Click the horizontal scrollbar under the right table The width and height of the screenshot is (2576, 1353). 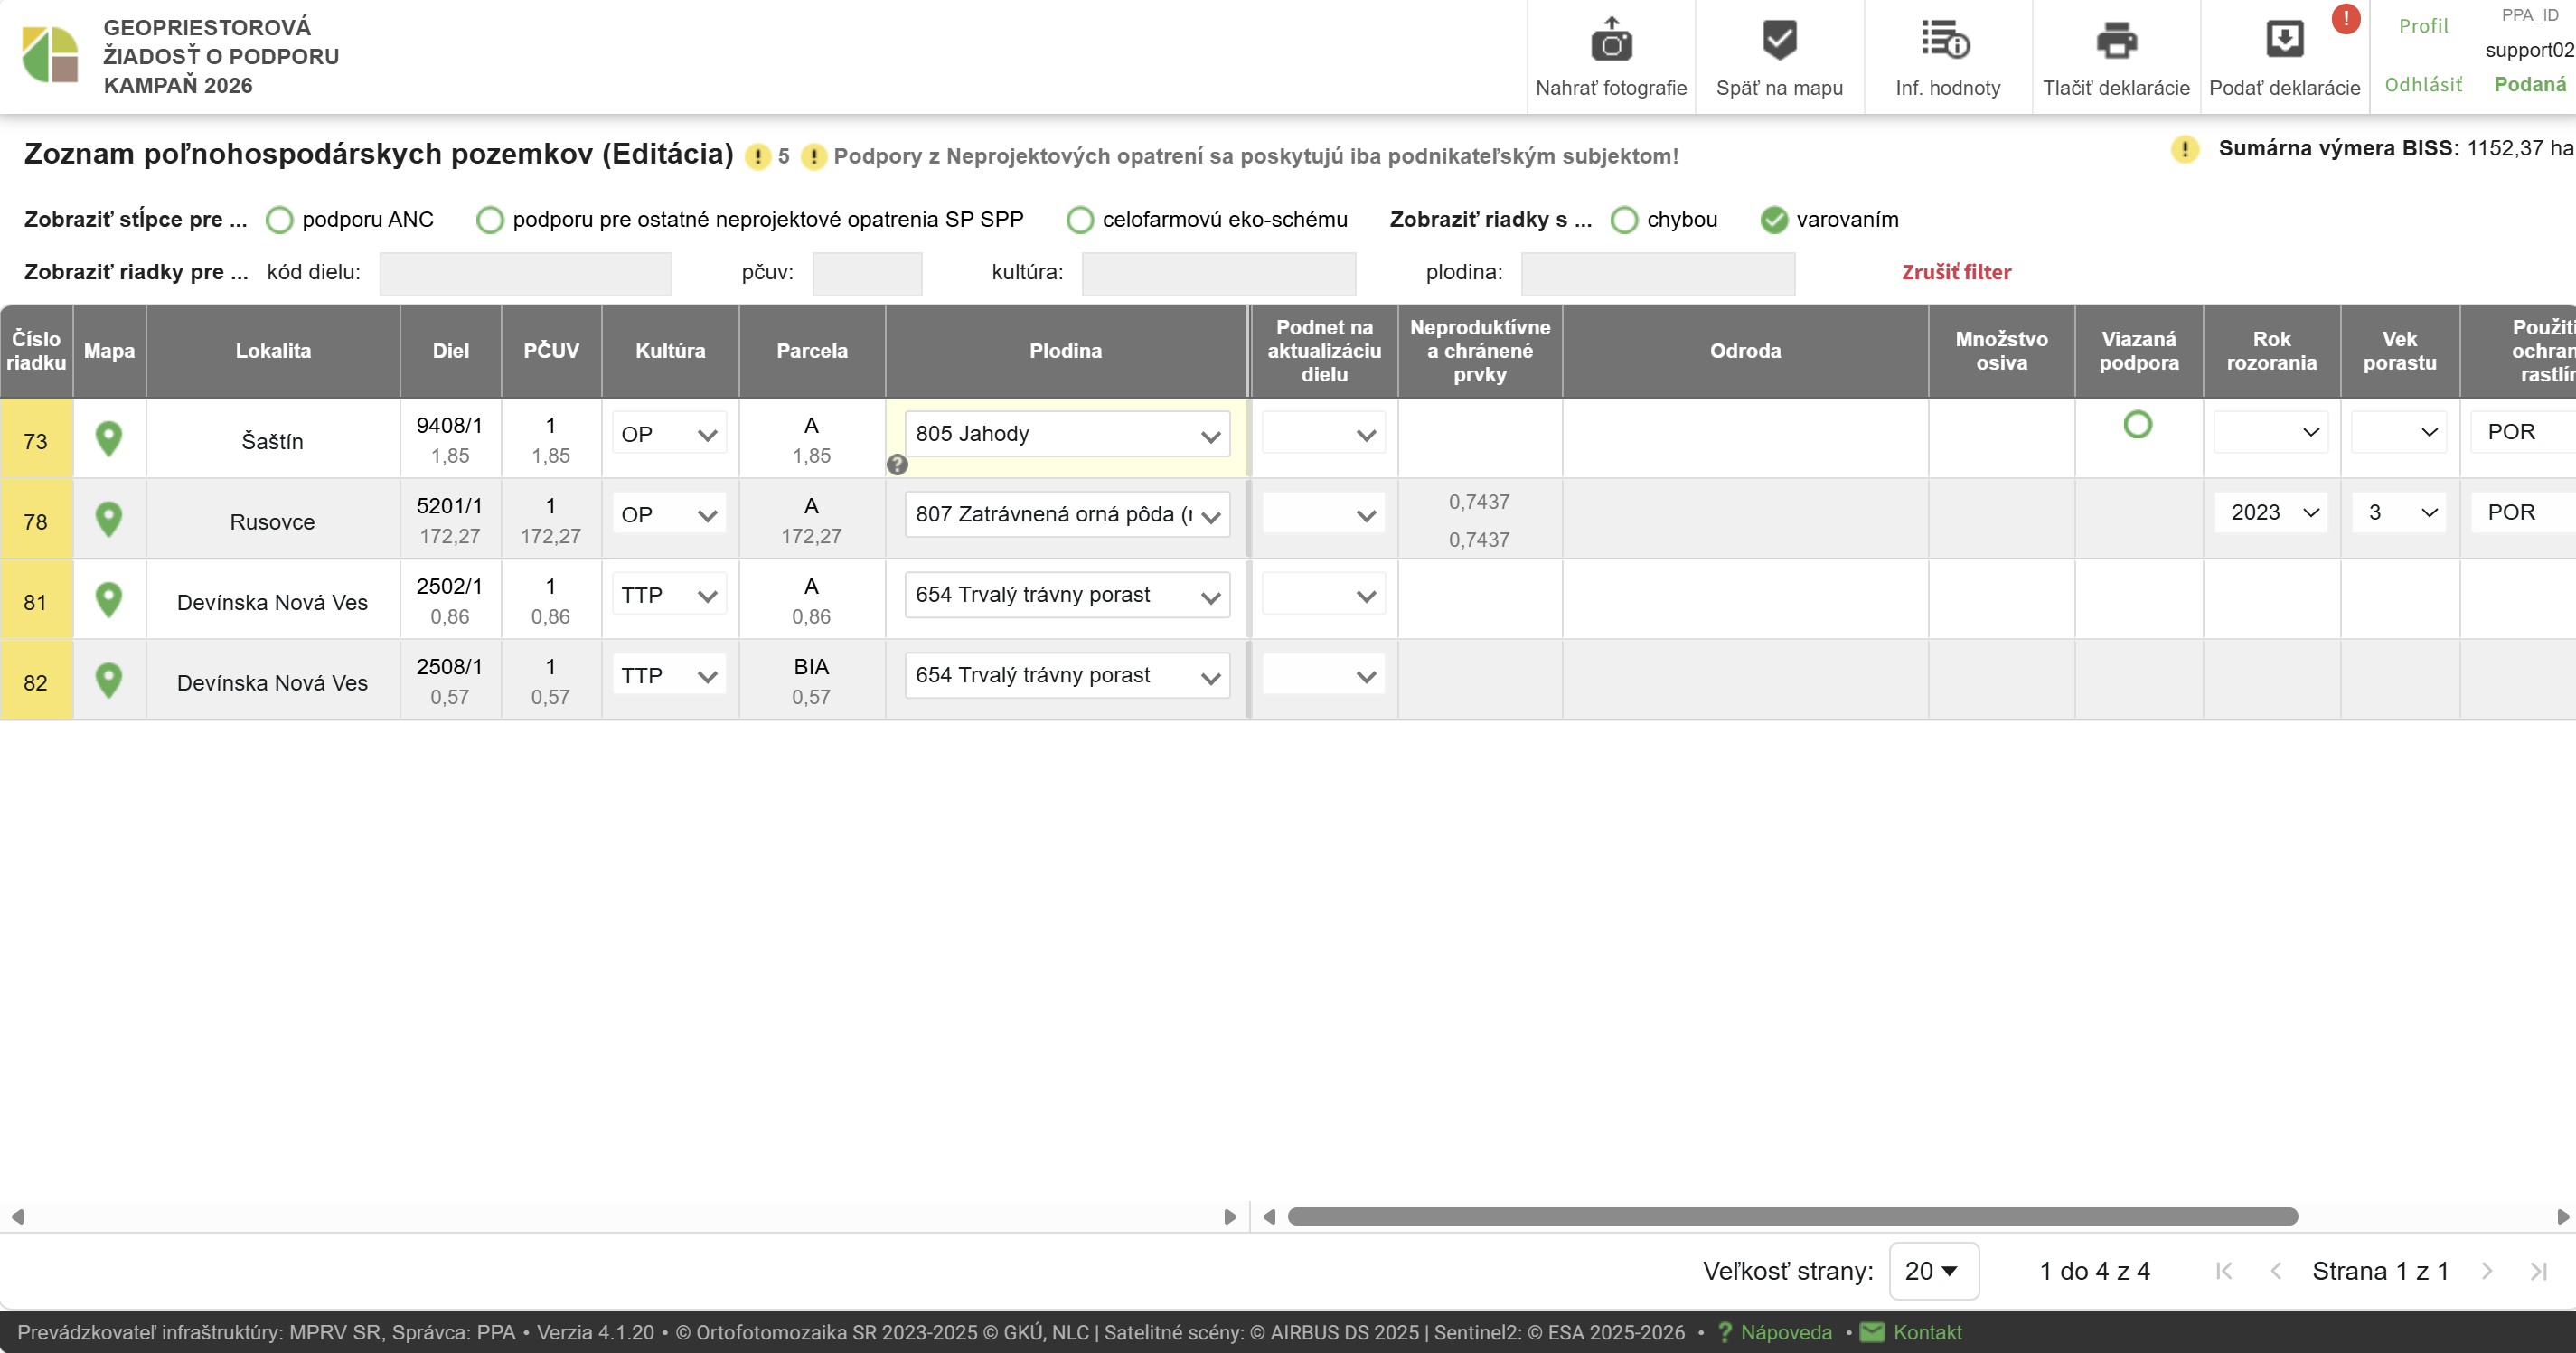pos(1792,1217)
